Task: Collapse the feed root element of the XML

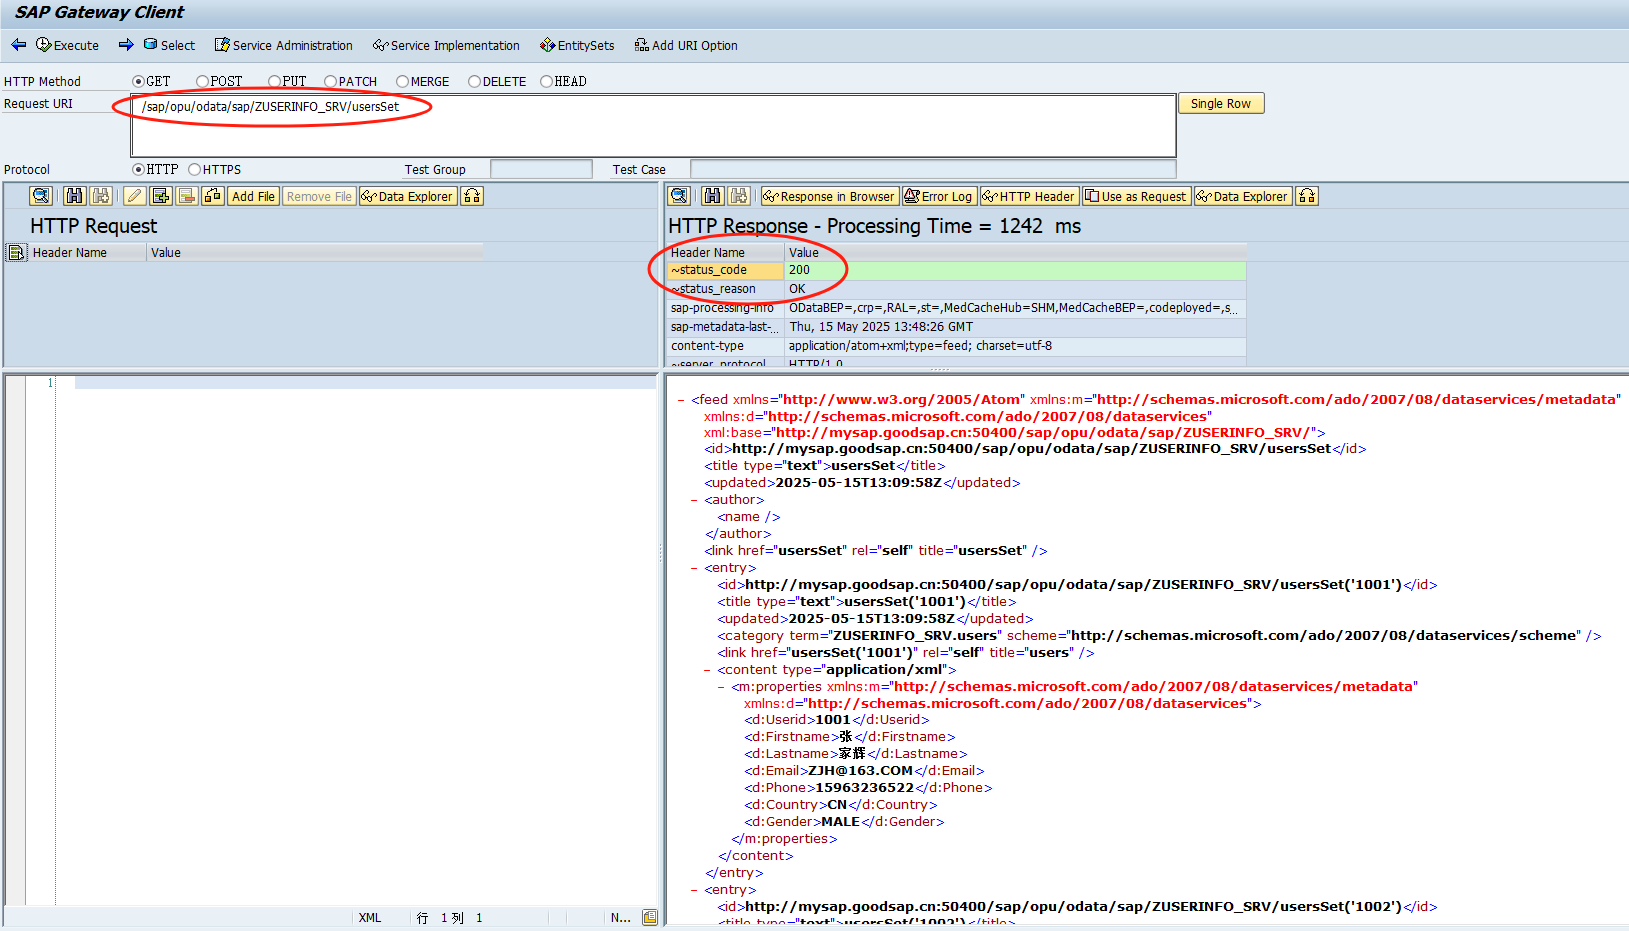Action: pos(679,399)
